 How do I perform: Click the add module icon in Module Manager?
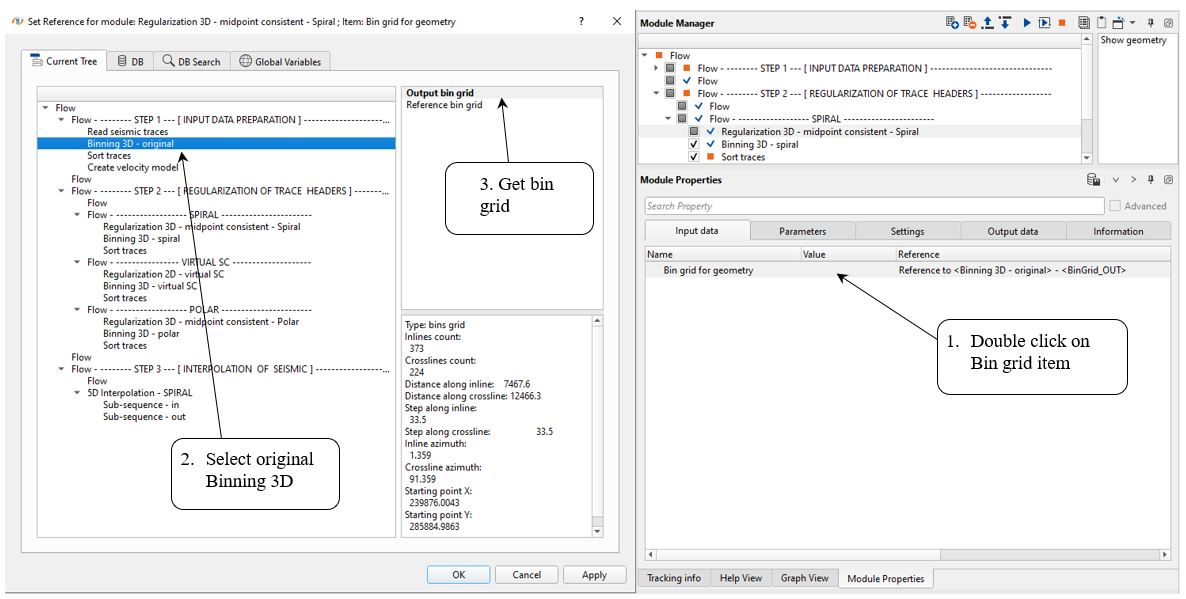952,23
